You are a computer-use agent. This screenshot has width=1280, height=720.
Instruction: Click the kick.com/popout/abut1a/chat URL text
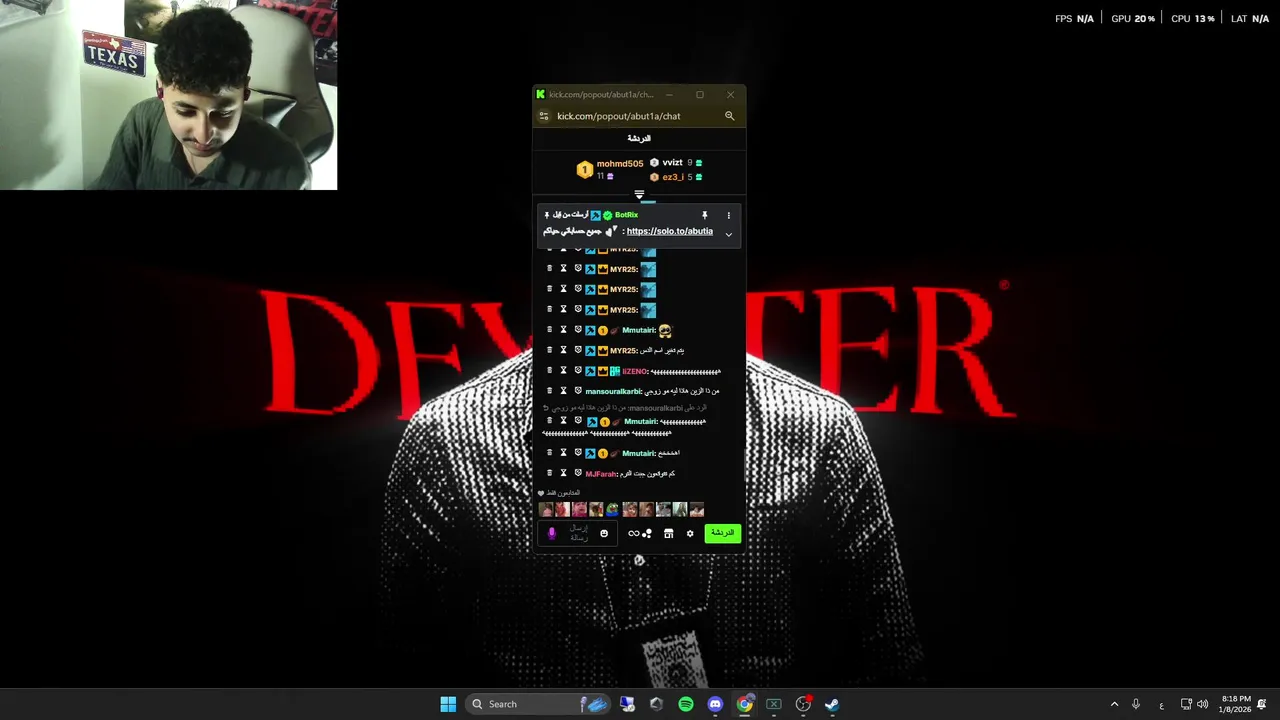coord(618,116)
